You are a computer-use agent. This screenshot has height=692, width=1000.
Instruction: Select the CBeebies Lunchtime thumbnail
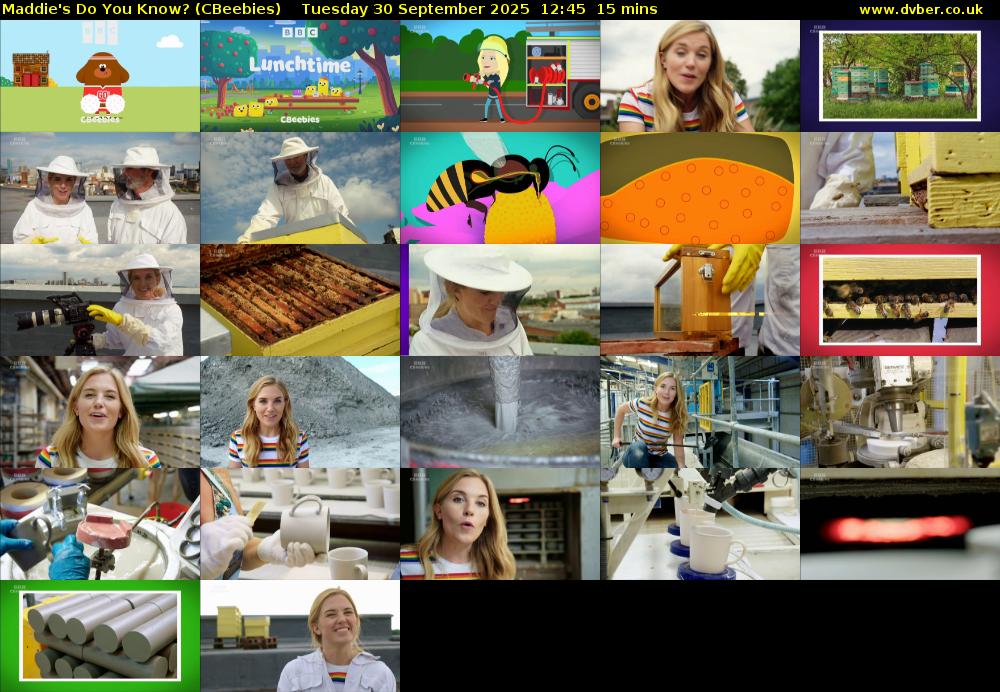tap(300, 76)
